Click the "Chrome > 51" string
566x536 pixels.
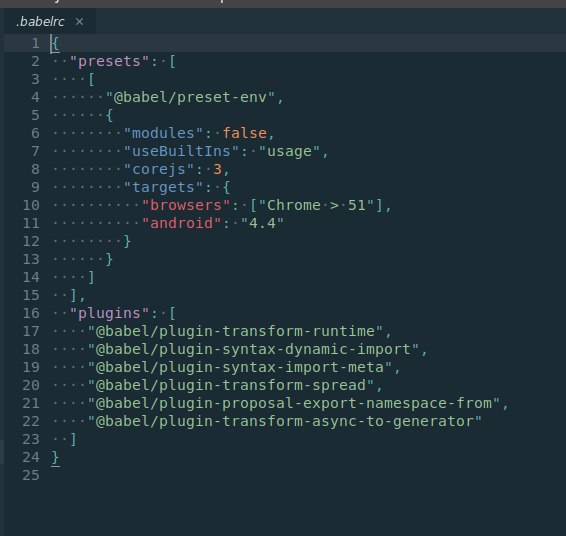[317, 205]
